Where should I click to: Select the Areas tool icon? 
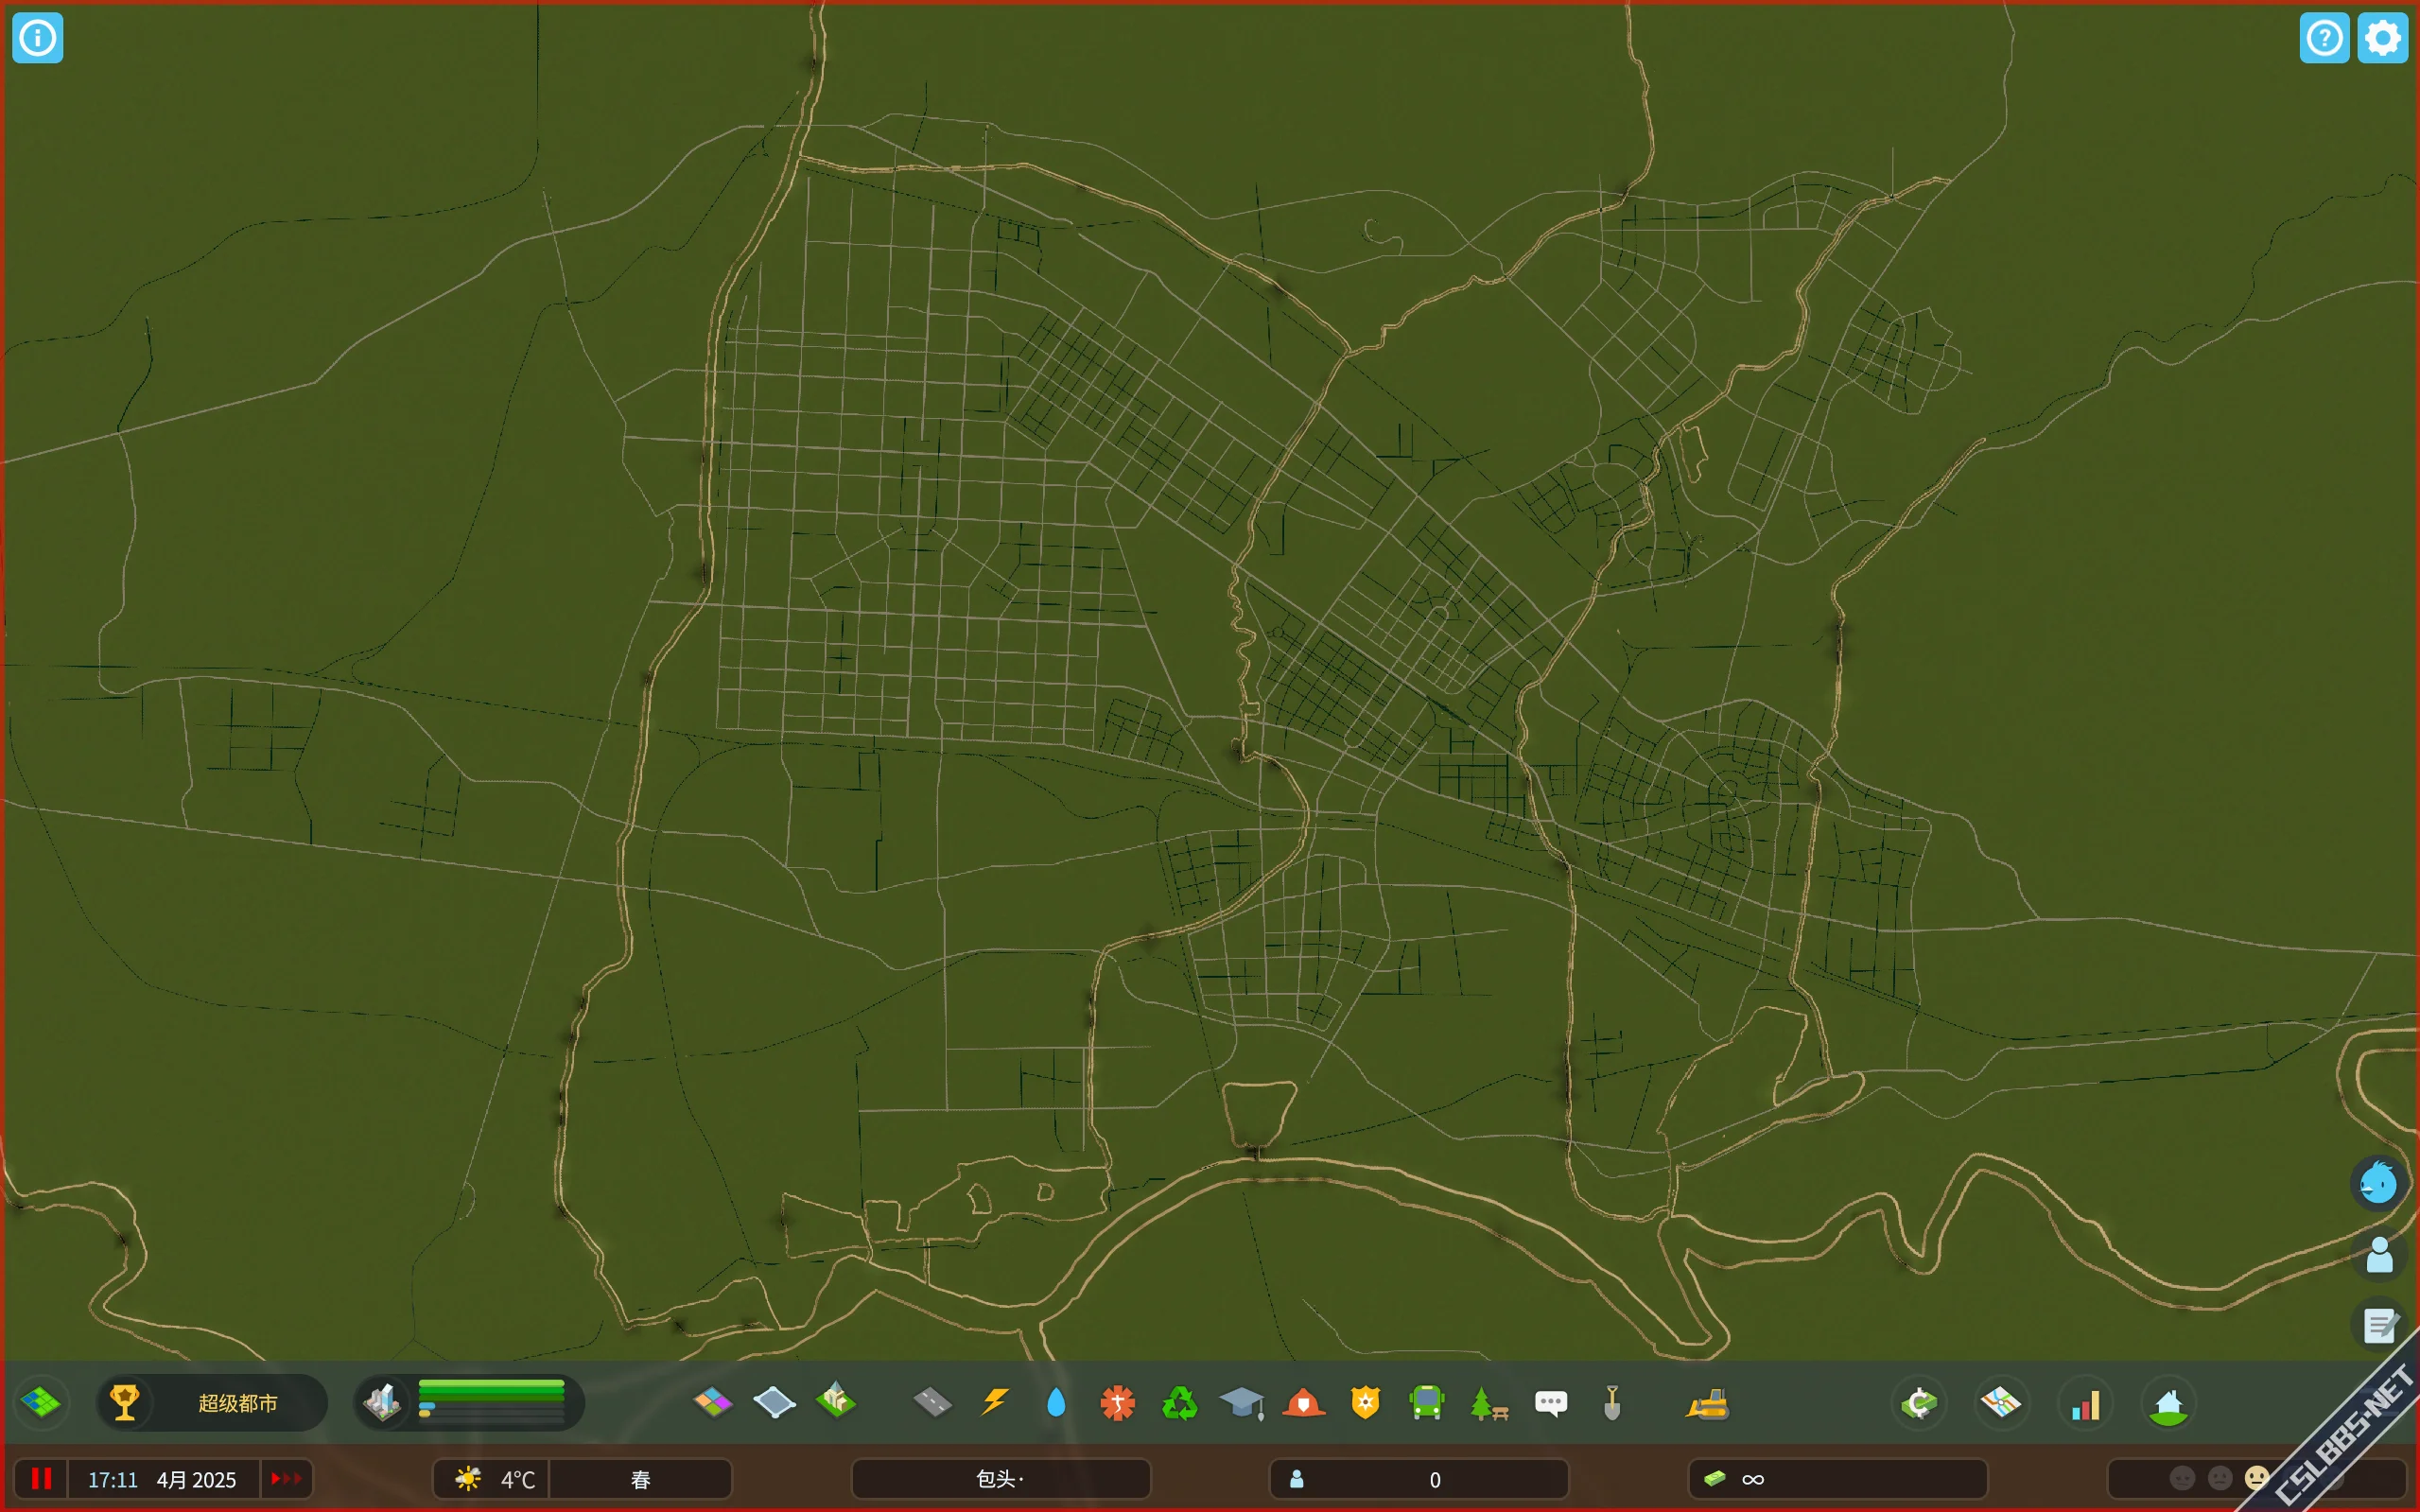coord(774,1402)
